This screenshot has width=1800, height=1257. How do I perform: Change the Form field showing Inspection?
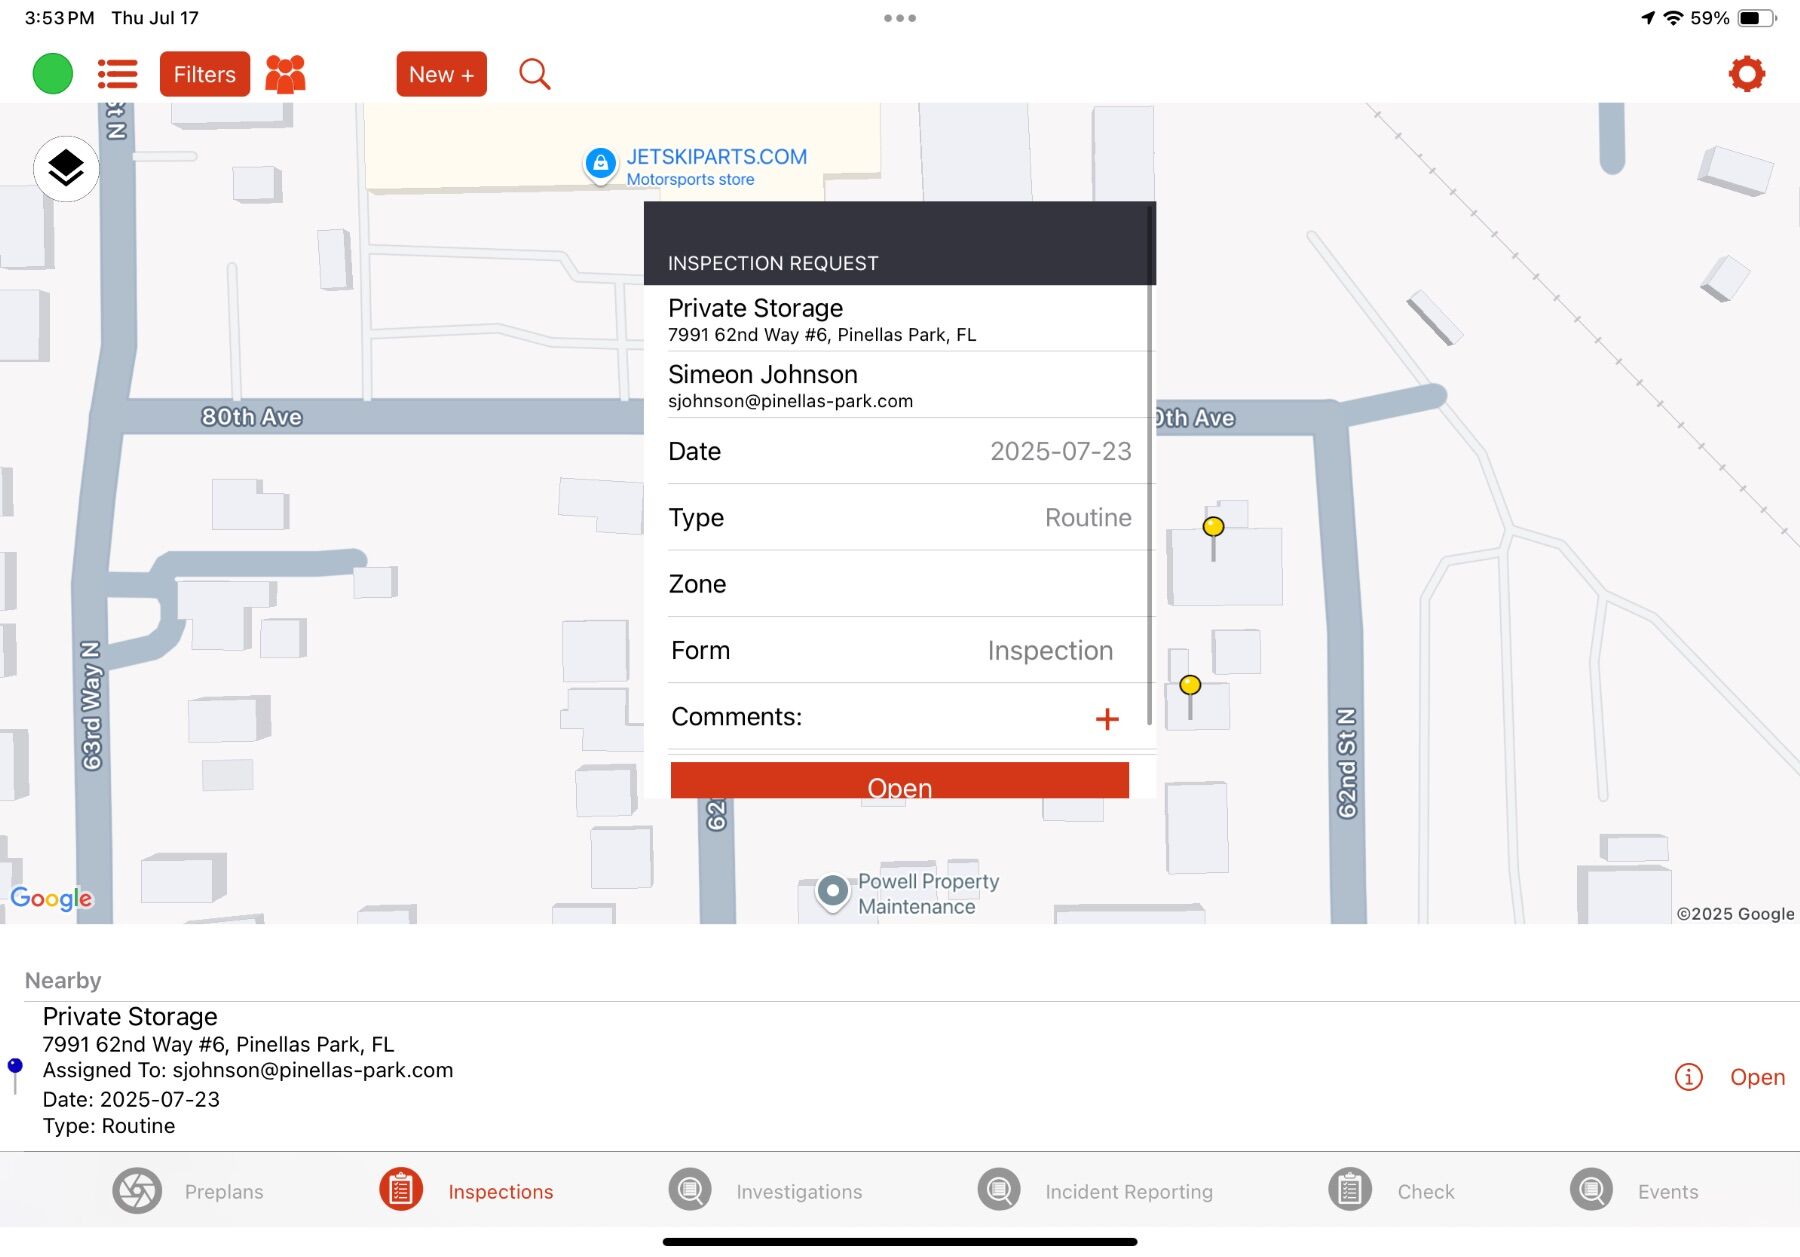pyautogui.click(x=900, y=651)
